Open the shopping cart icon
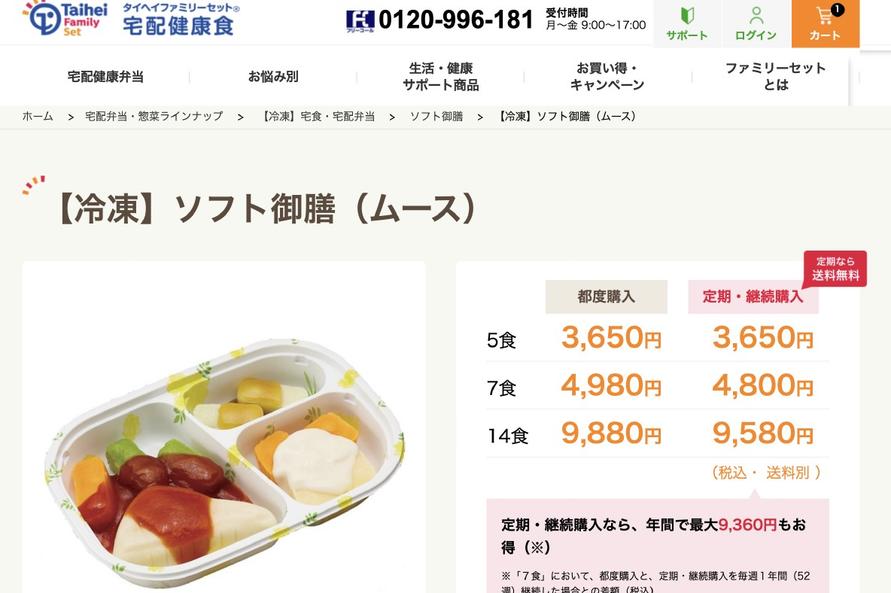Image resolution: width=891 pixels, height=593 pixels. [824, 17]
